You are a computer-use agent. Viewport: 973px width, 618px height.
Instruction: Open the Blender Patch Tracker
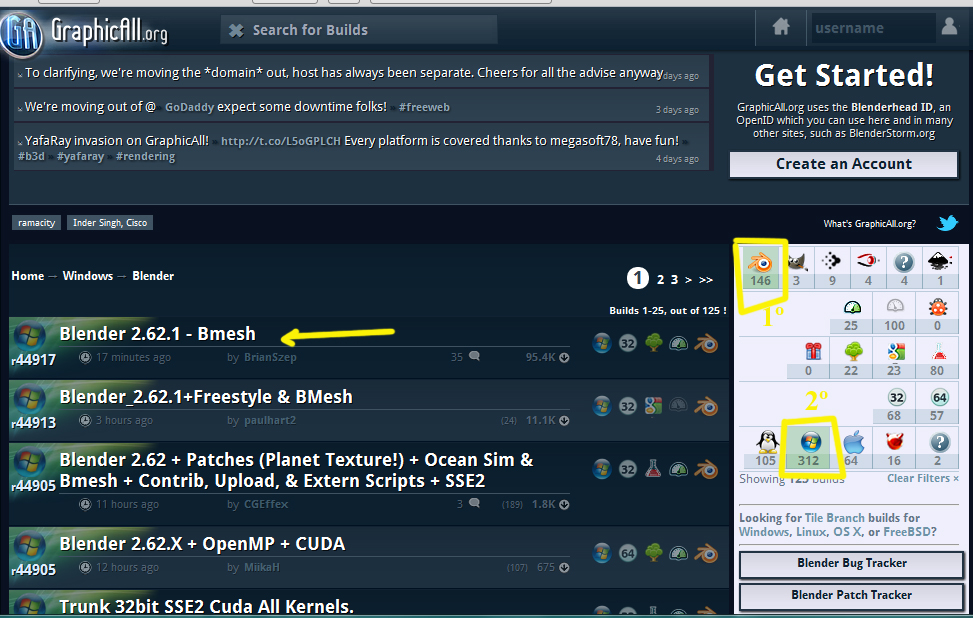pos(851,596)
